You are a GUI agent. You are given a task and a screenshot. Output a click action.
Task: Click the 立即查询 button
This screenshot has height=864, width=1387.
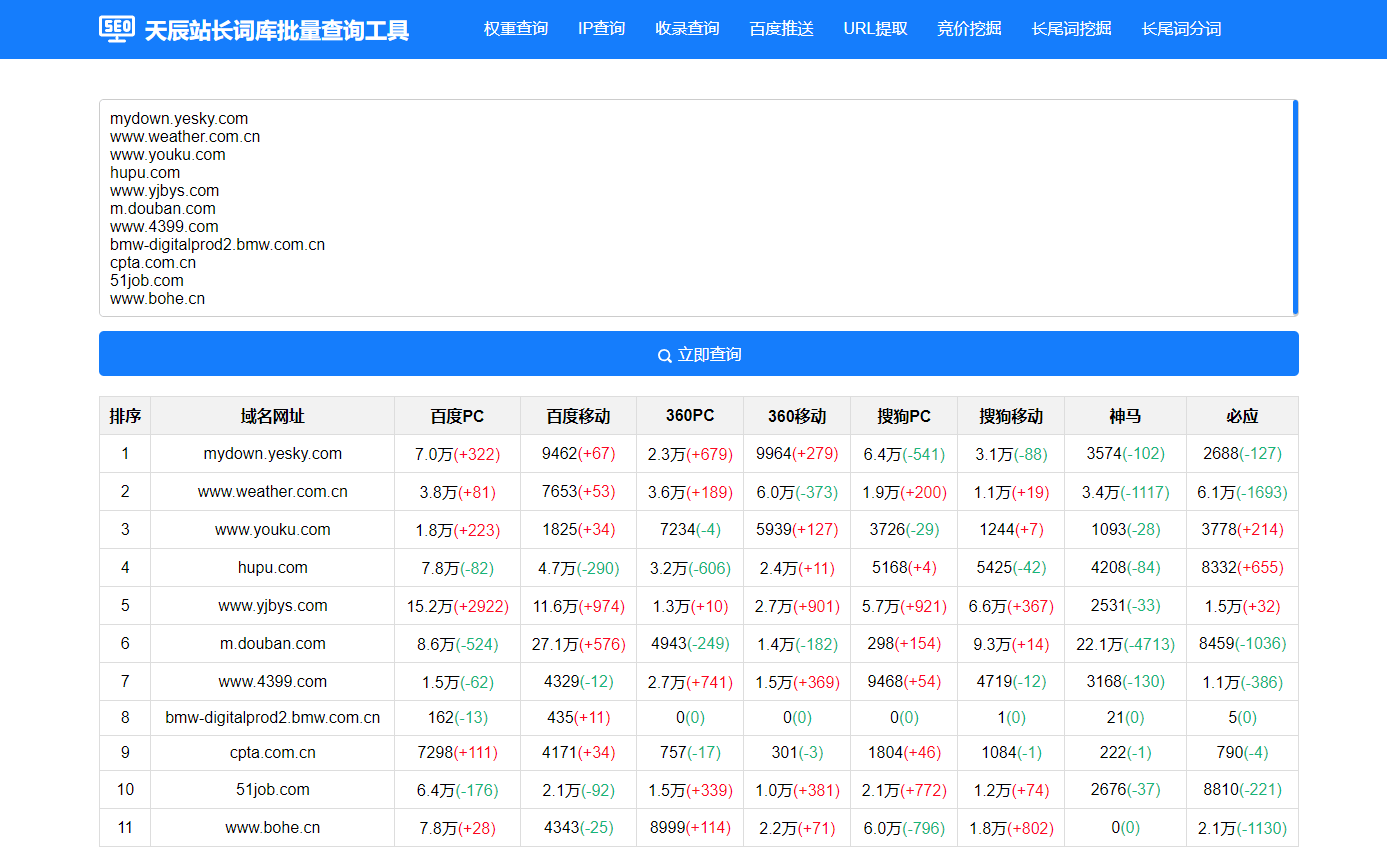pos(699,354)
